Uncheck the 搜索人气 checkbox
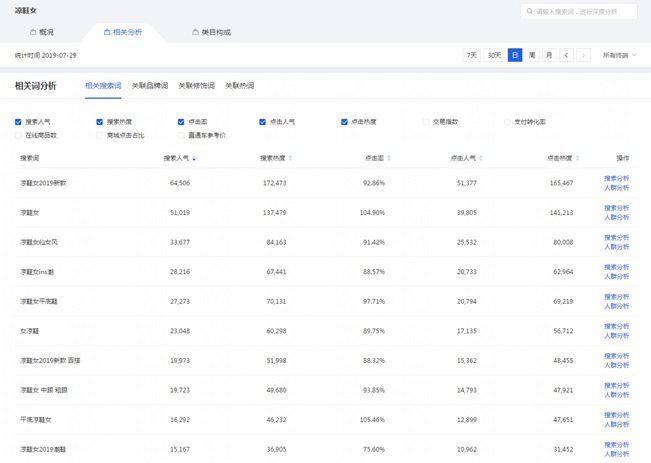This screenshot has width=651, height=463. click(18, 122)
